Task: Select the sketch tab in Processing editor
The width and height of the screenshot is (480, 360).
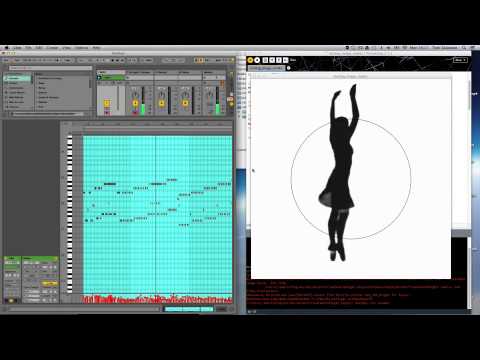Action: point(266,68)
